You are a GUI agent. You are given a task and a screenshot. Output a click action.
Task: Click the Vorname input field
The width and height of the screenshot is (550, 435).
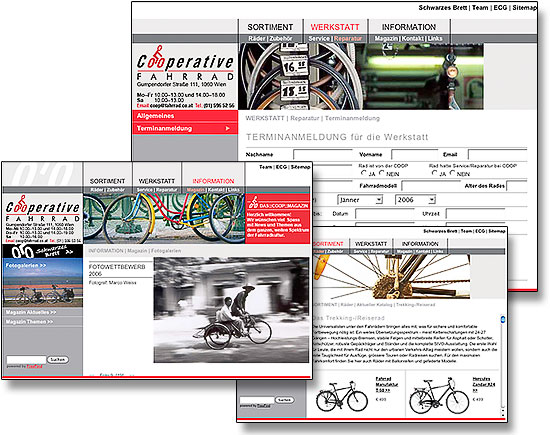pyautogui.click(x=414, y=154)
